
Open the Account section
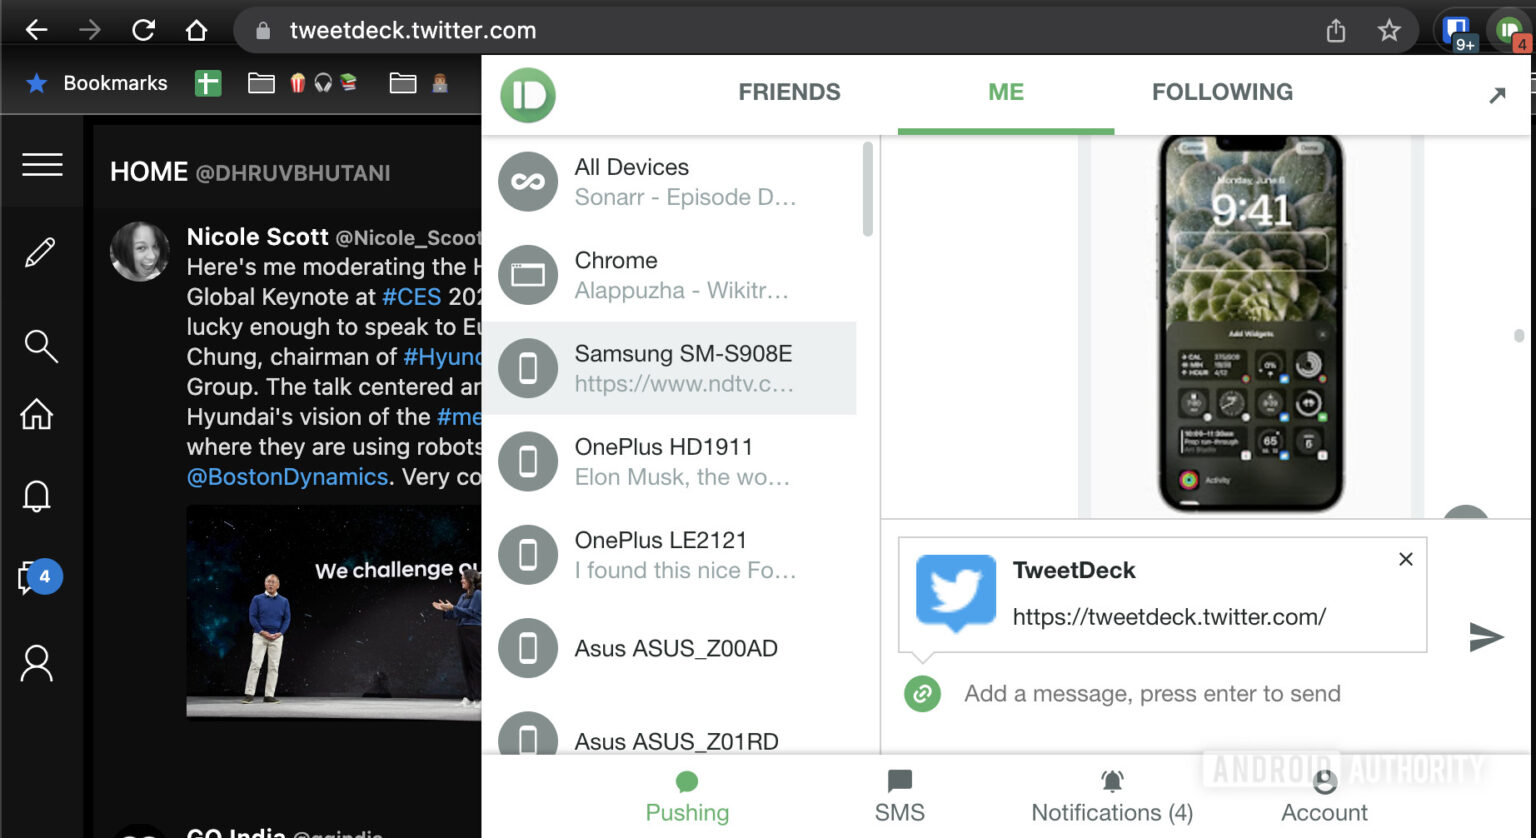(1324, 797)
